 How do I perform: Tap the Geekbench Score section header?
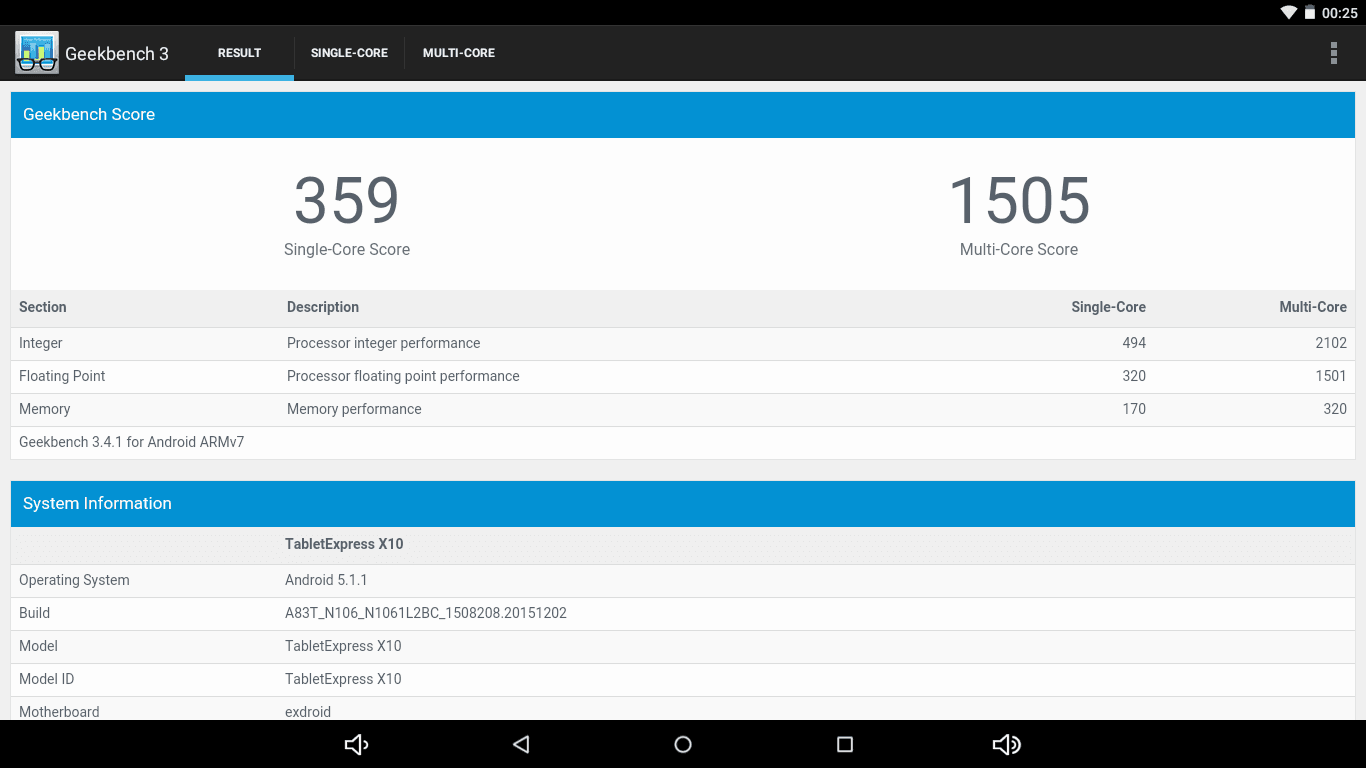682,115
